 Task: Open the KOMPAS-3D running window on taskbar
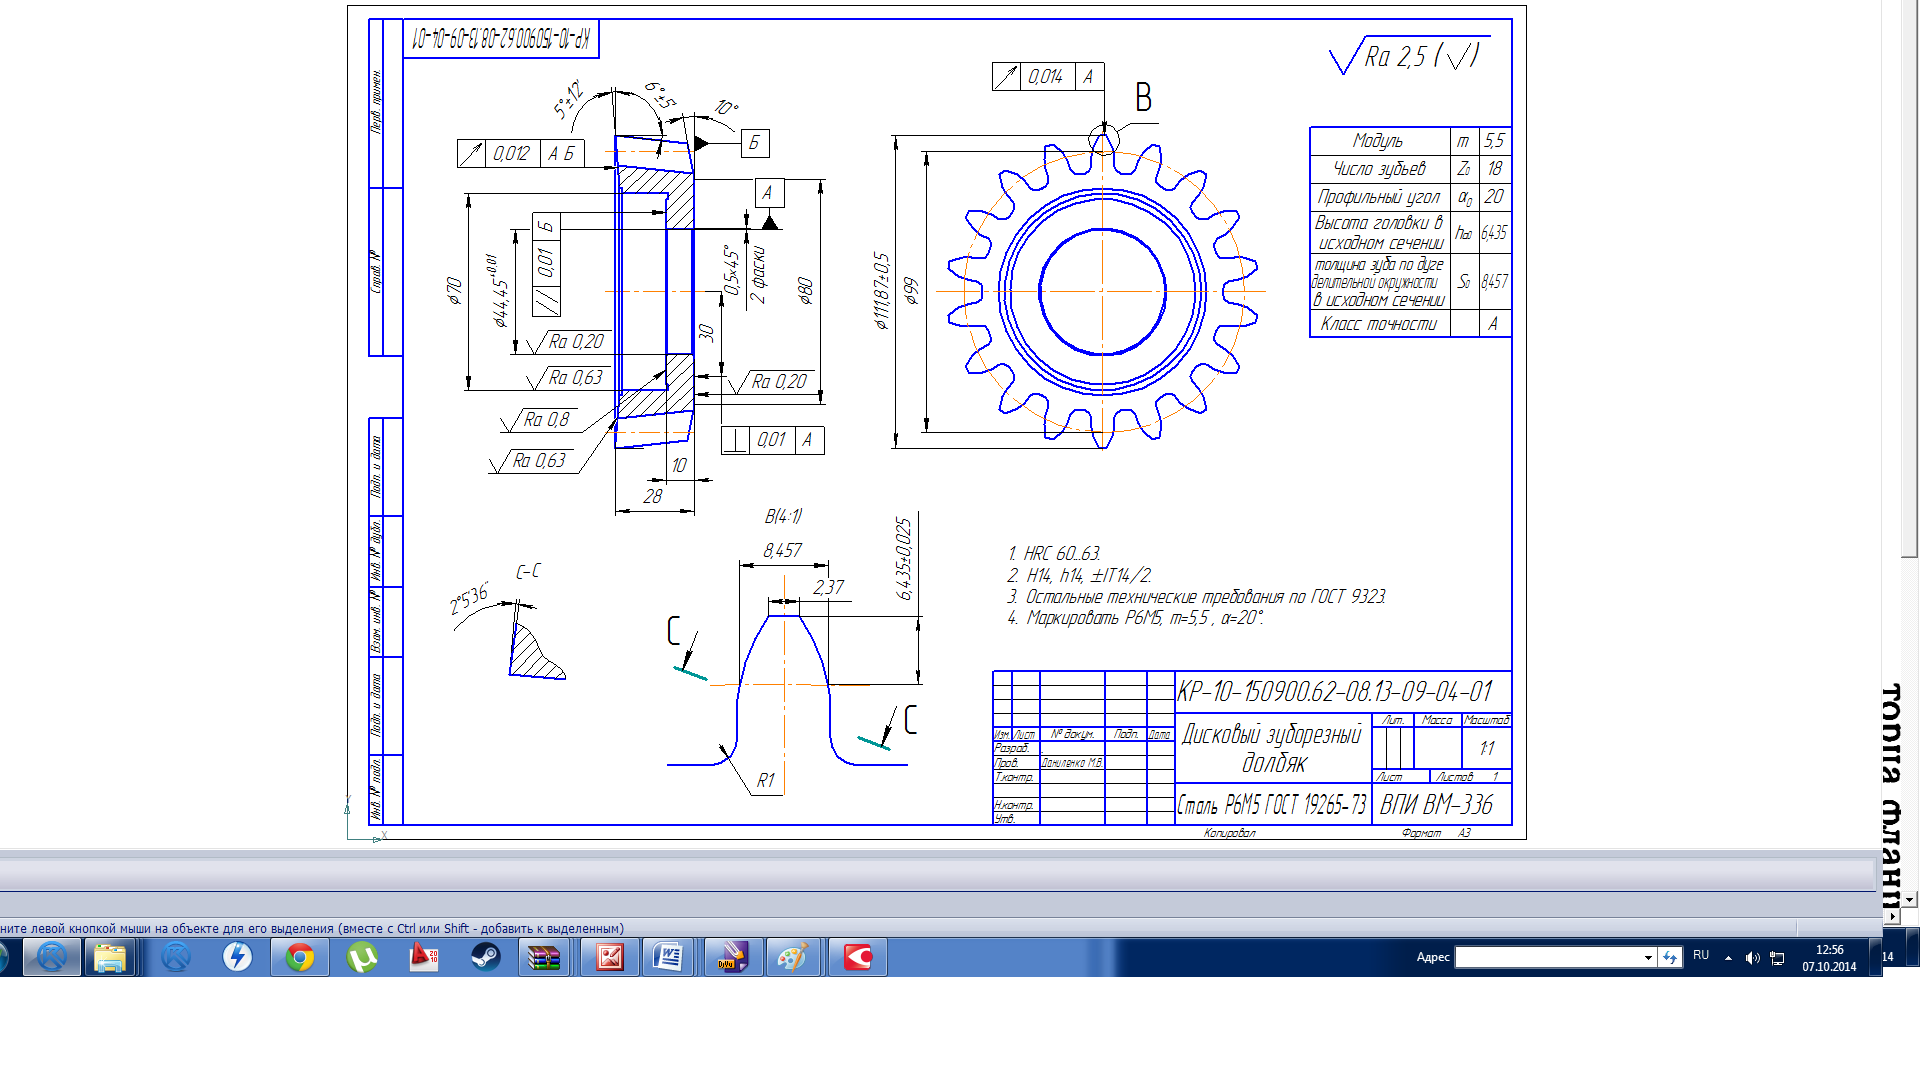52,958
